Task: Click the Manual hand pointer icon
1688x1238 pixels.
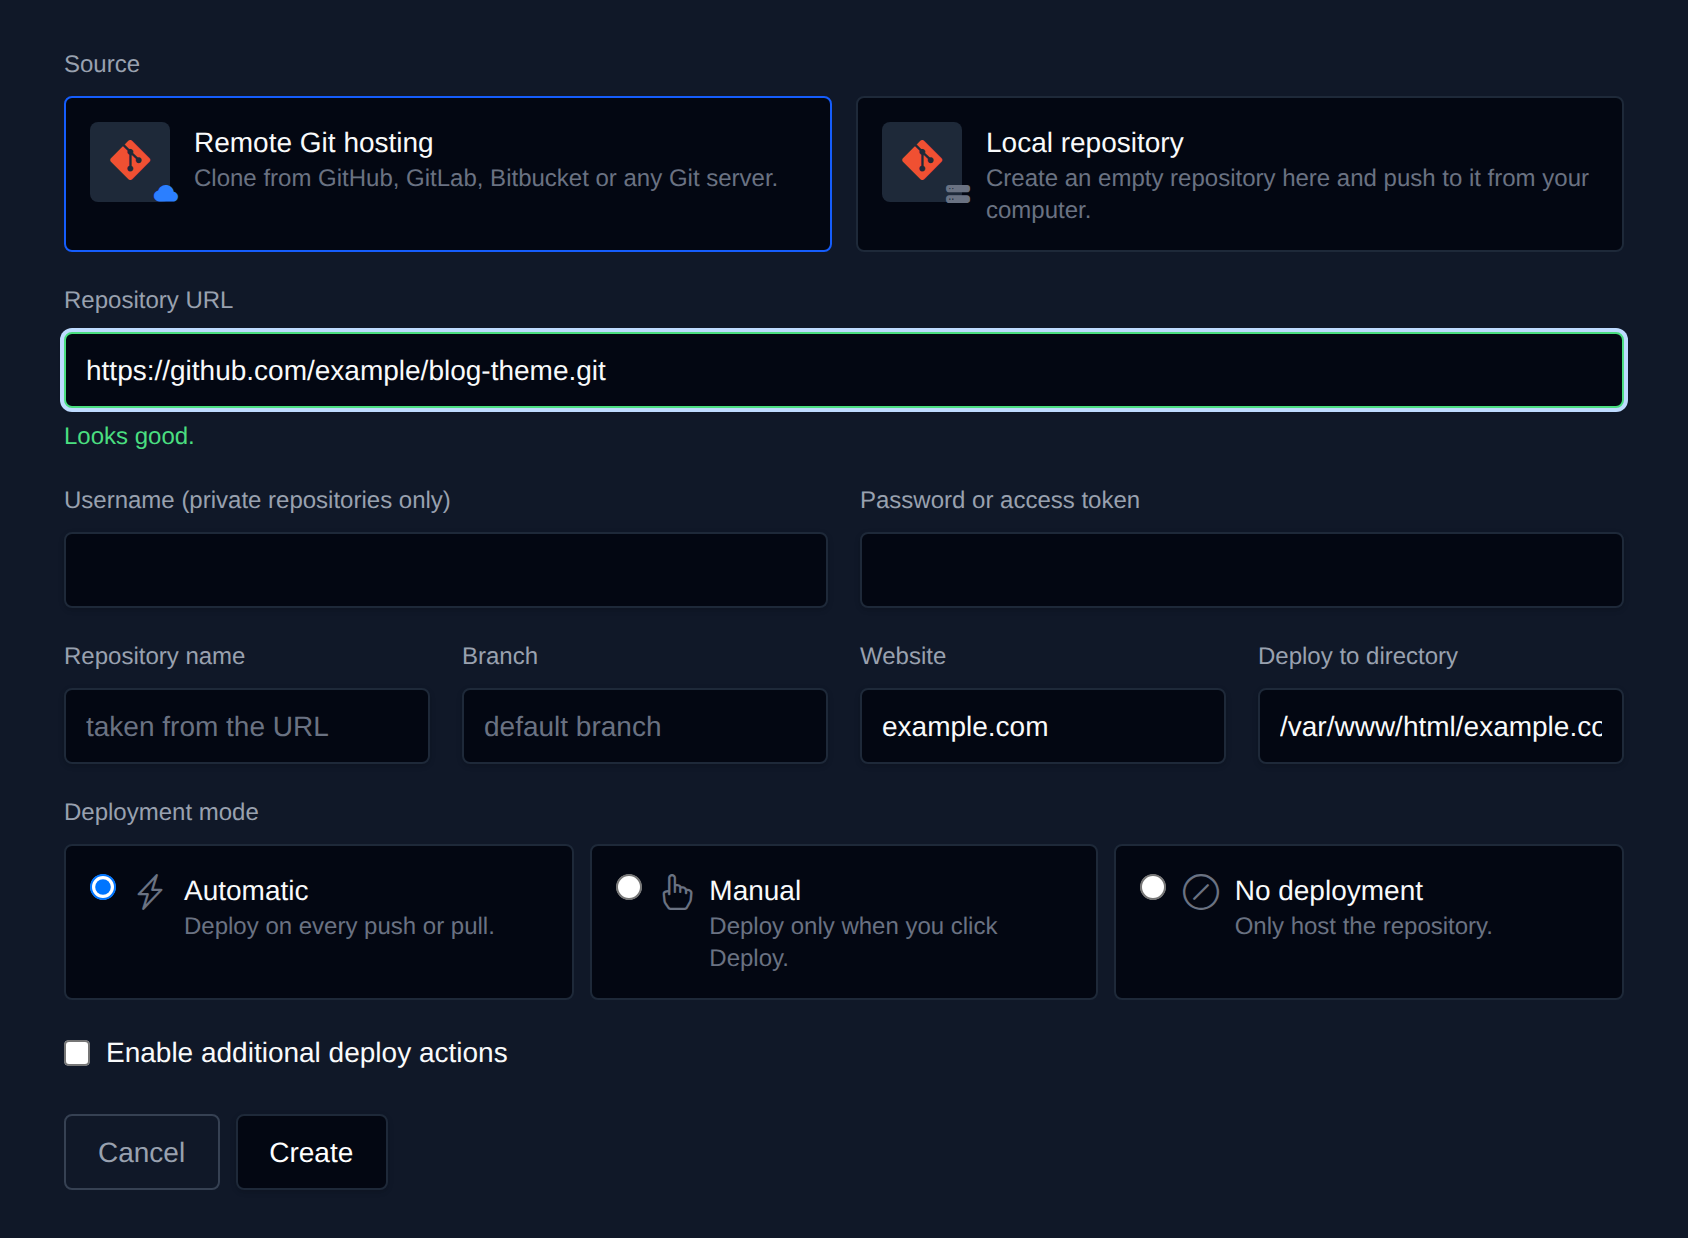Action: click(677, 891)
